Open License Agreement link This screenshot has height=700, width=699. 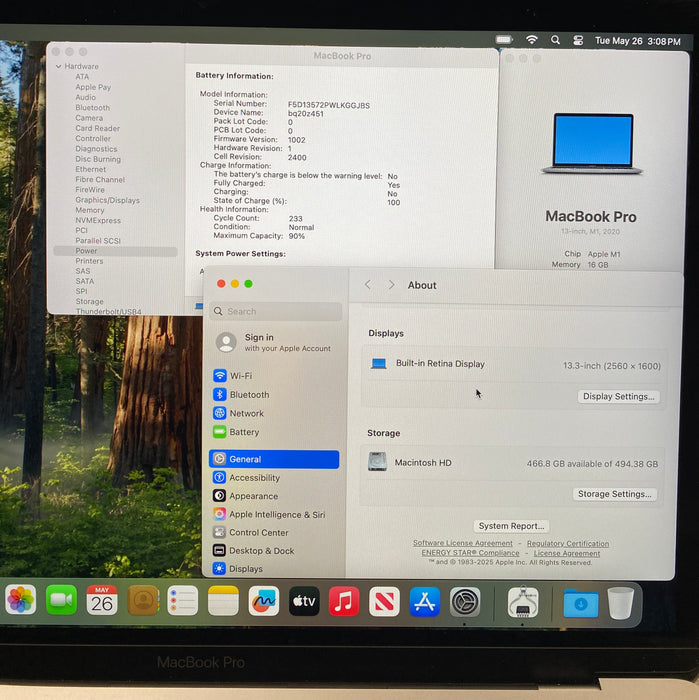click(x=567, y=554)
